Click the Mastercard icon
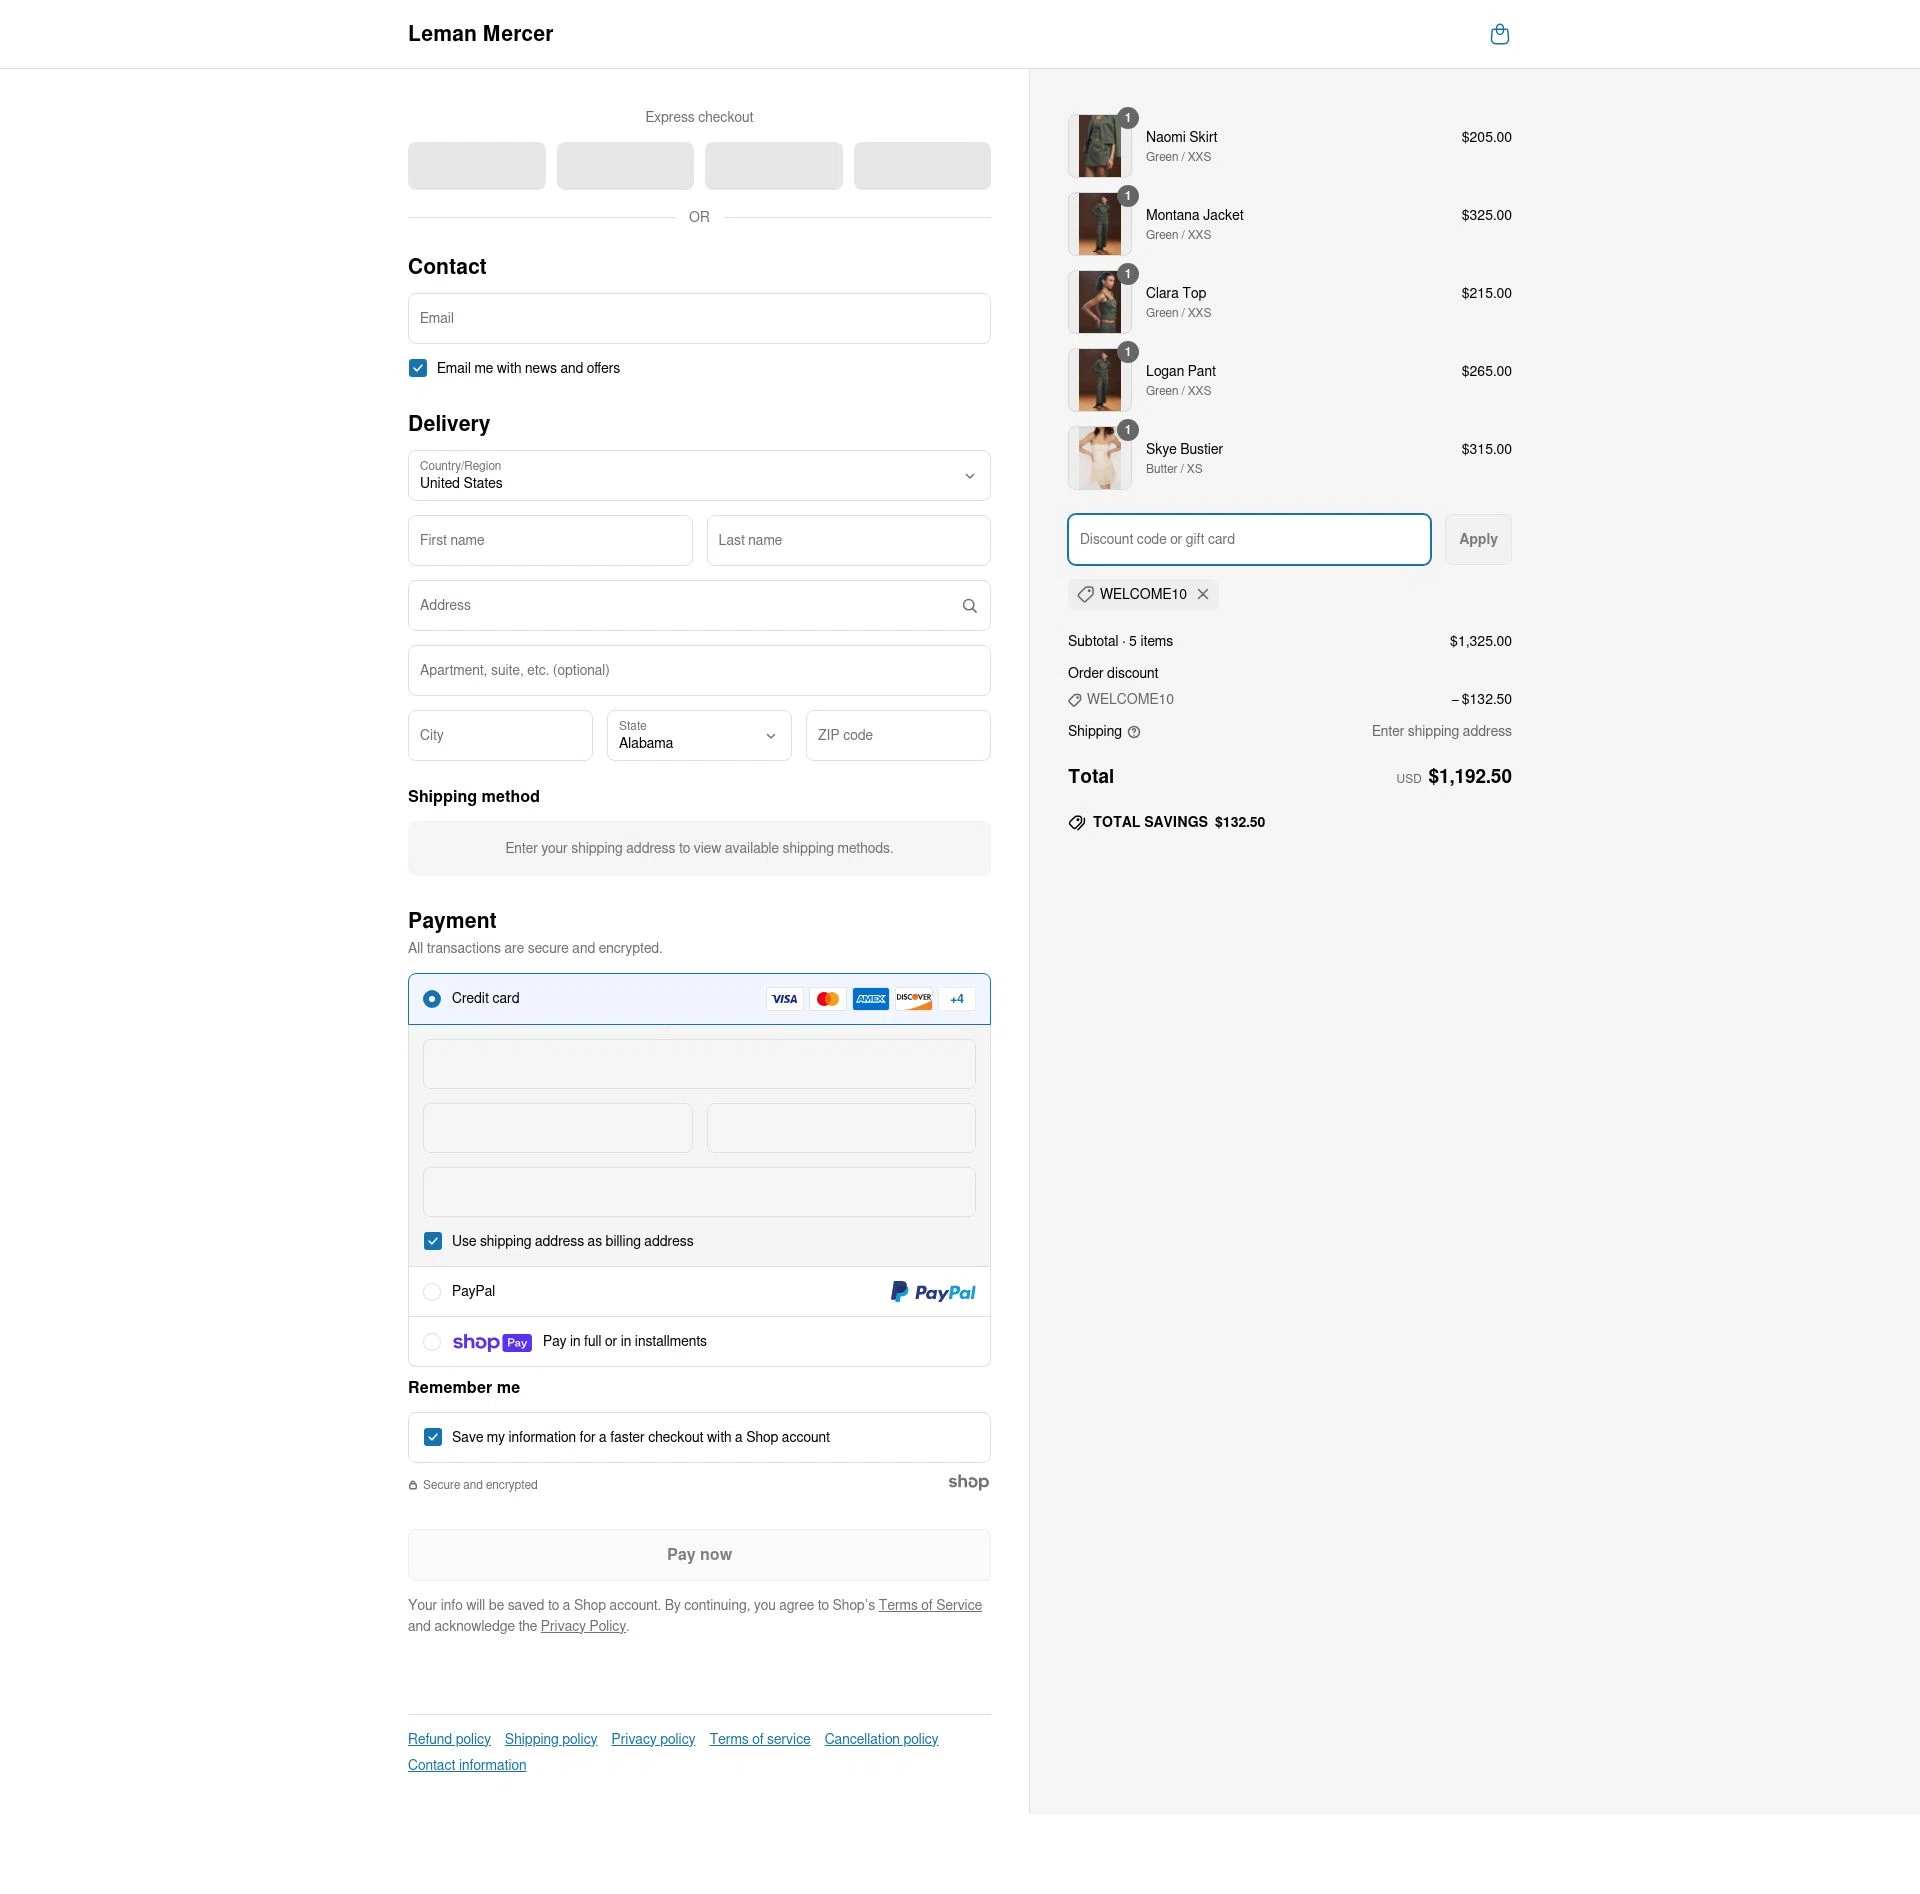 tap(827, 998)
